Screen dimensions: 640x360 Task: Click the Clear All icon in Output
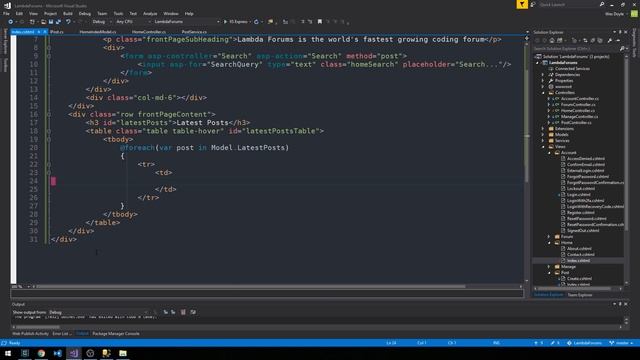(183, 312)
